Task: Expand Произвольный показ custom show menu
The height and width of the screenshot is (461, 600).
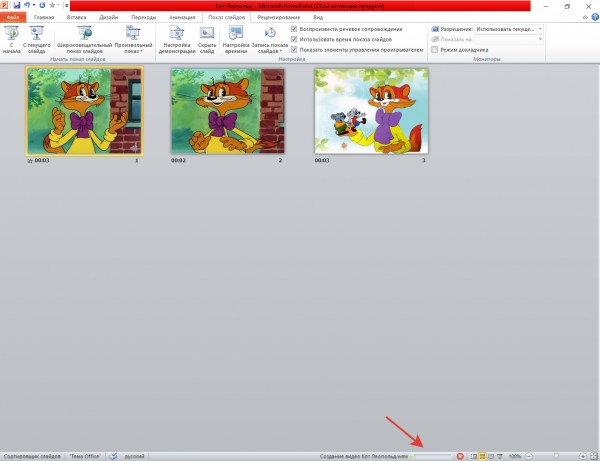Action: 133,39
